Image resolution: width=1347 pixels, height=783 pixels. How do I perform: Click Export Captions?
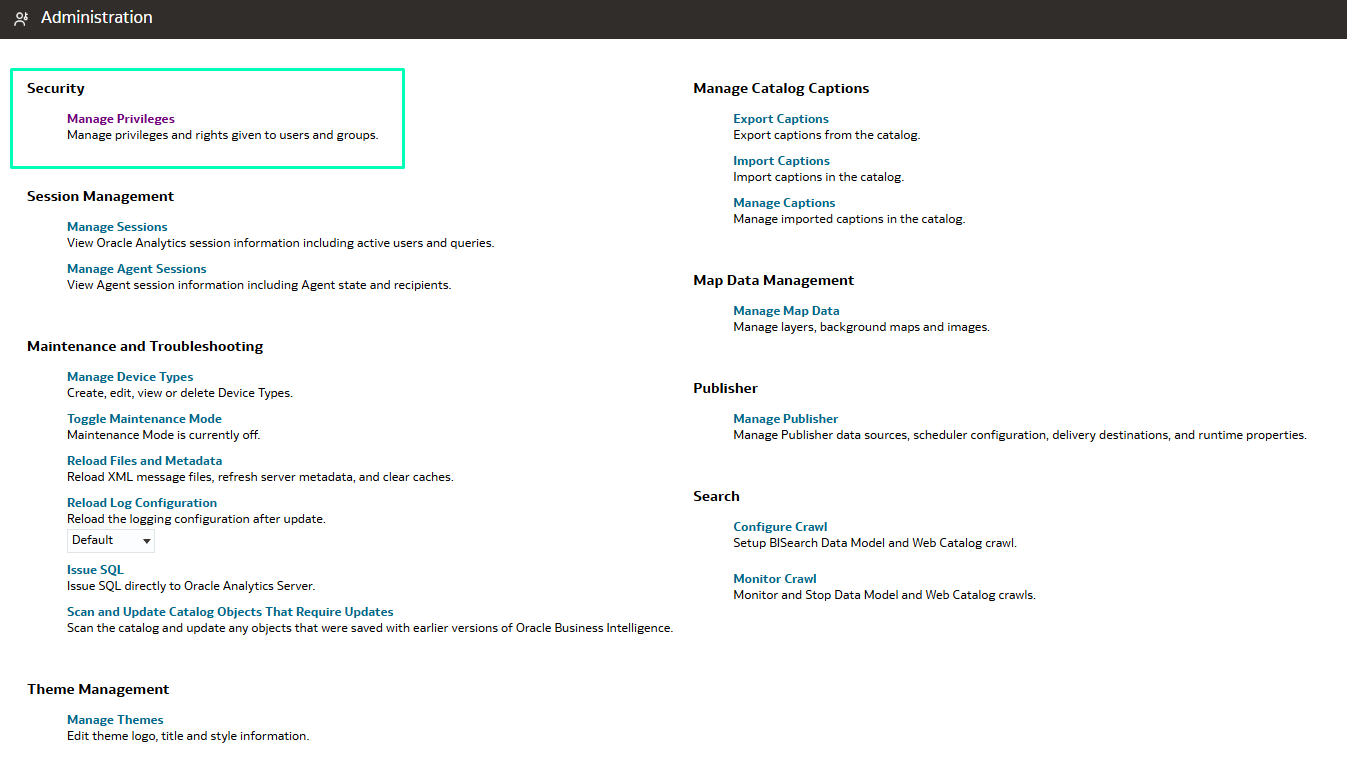pos(781,119)
